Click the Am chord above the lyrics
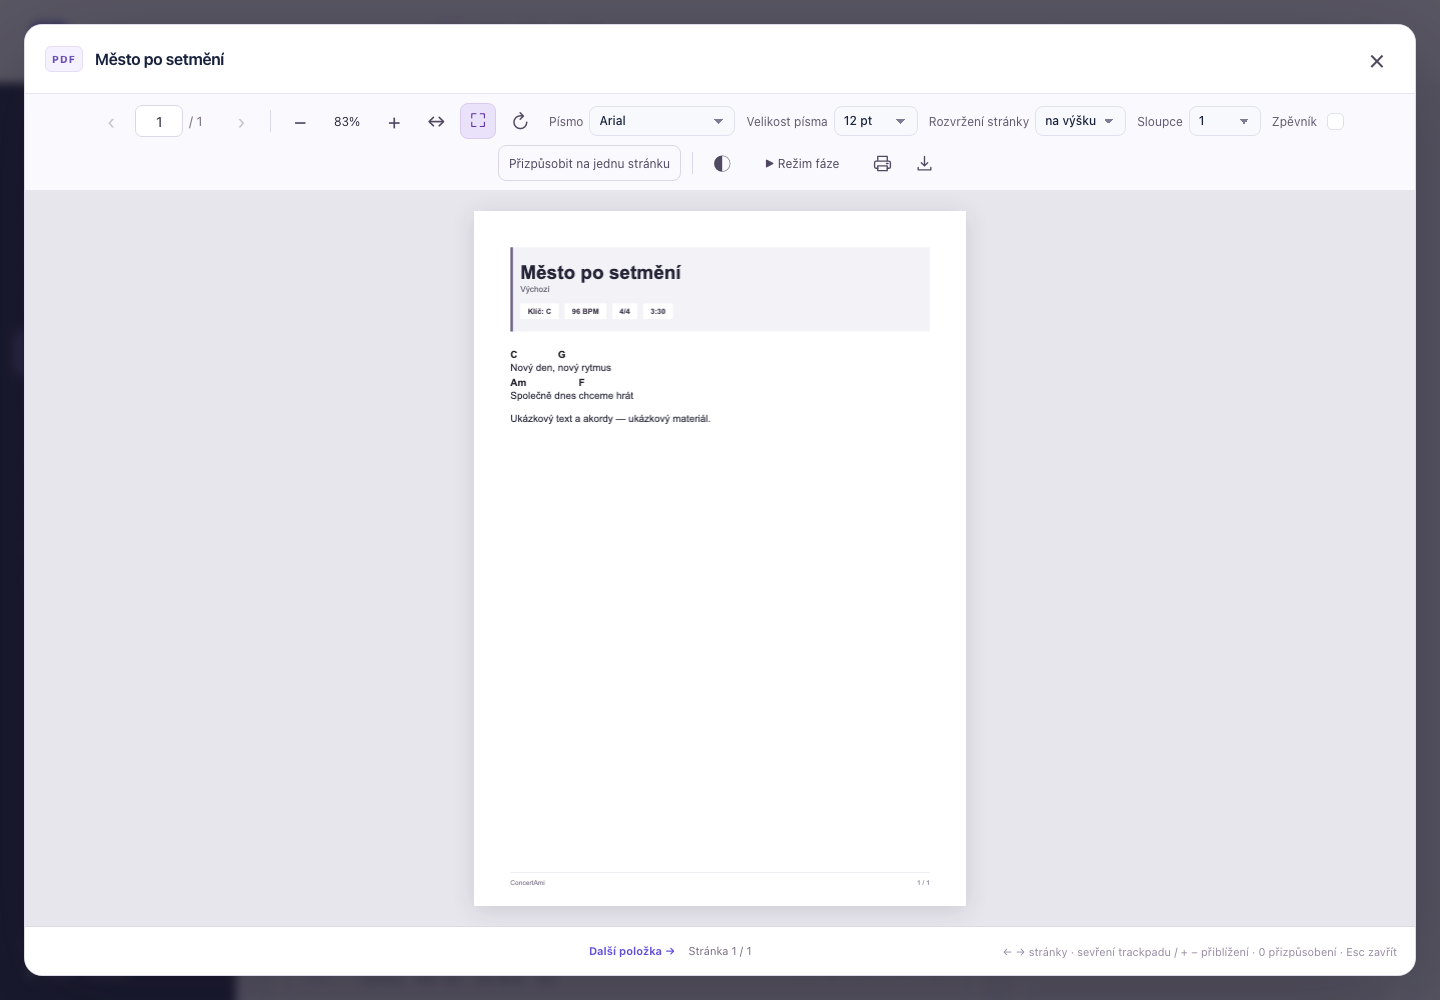Screen dimensions: 1440x1000 [518, 382]
